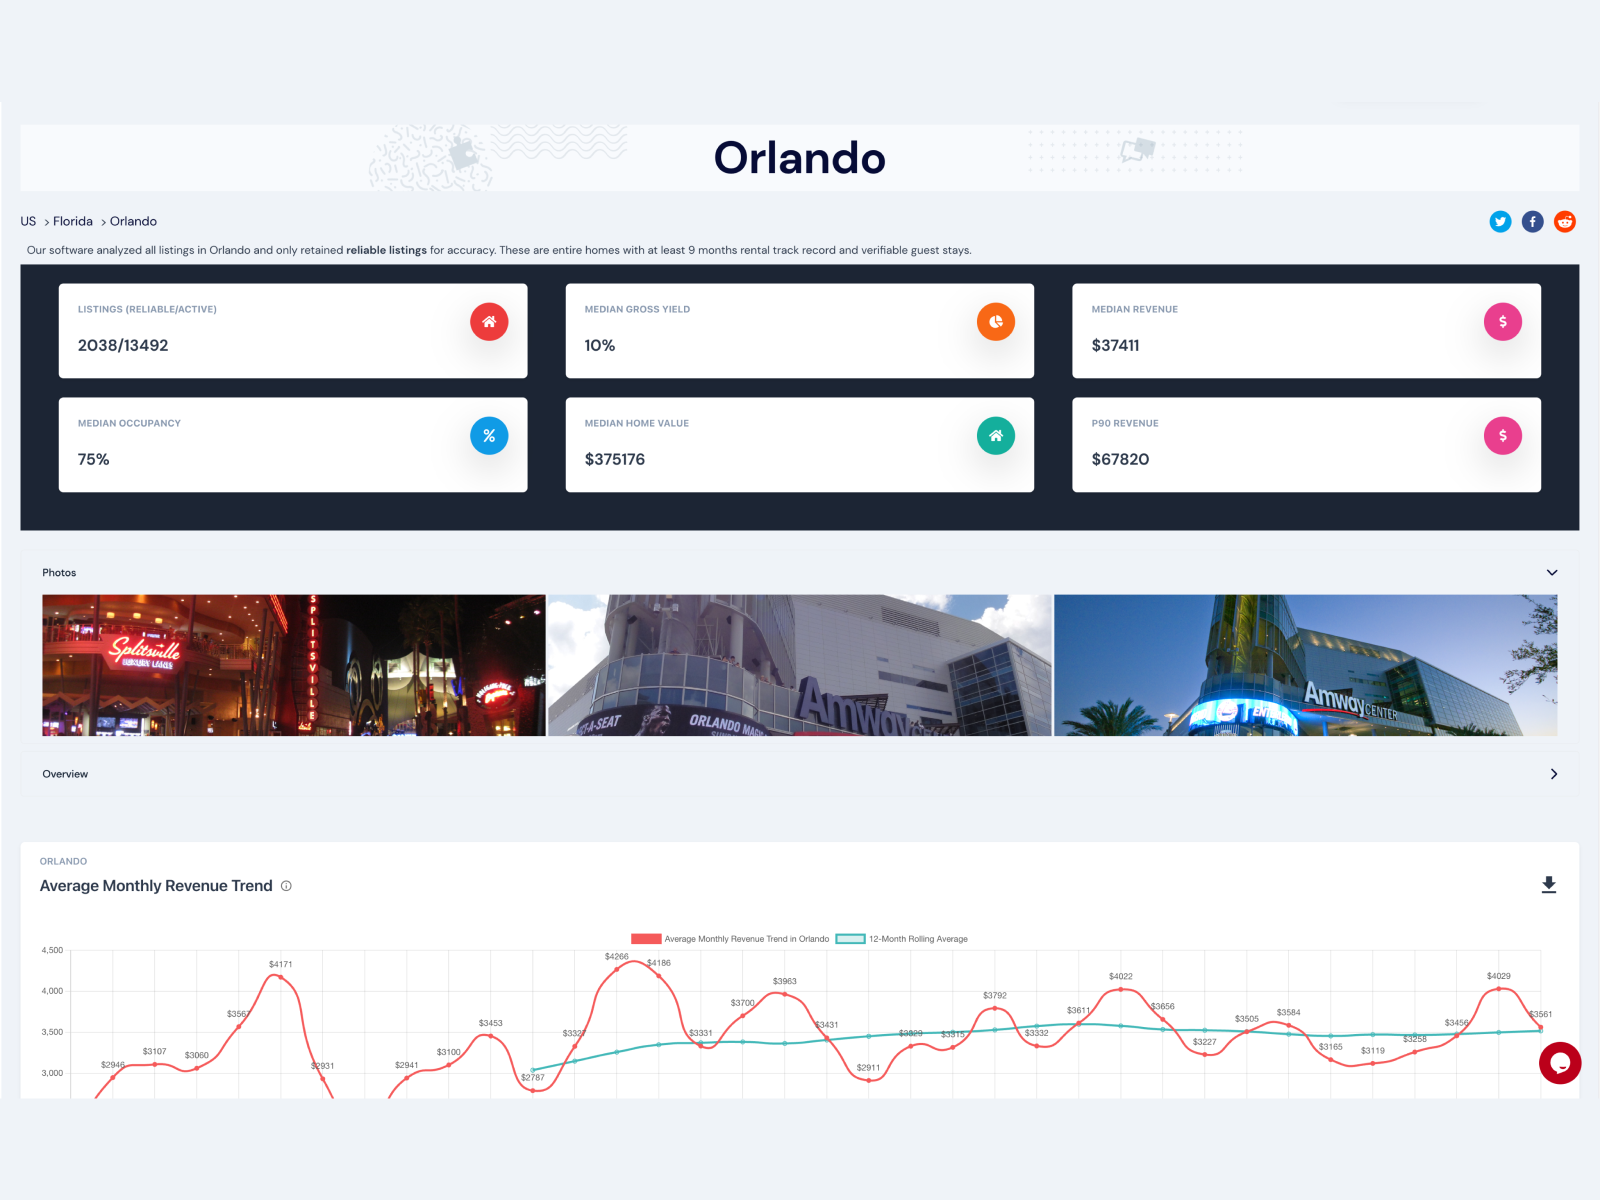The image size is (1600, 1200).
Task: Click the Orlando page title
Action: click(x=800, y=158)
